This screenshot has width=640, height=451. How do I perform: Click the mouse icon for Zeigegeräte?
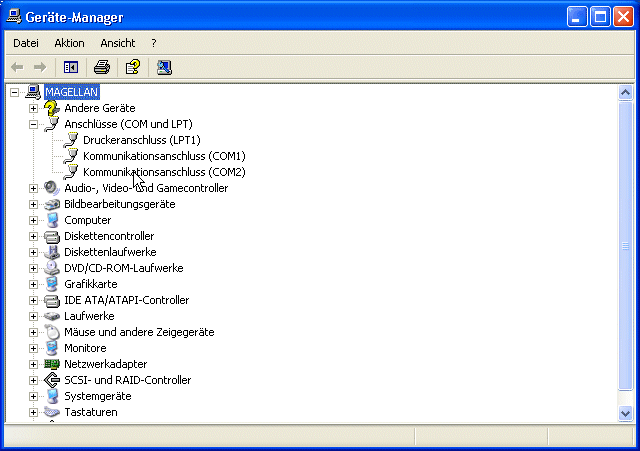click(52, 332)
